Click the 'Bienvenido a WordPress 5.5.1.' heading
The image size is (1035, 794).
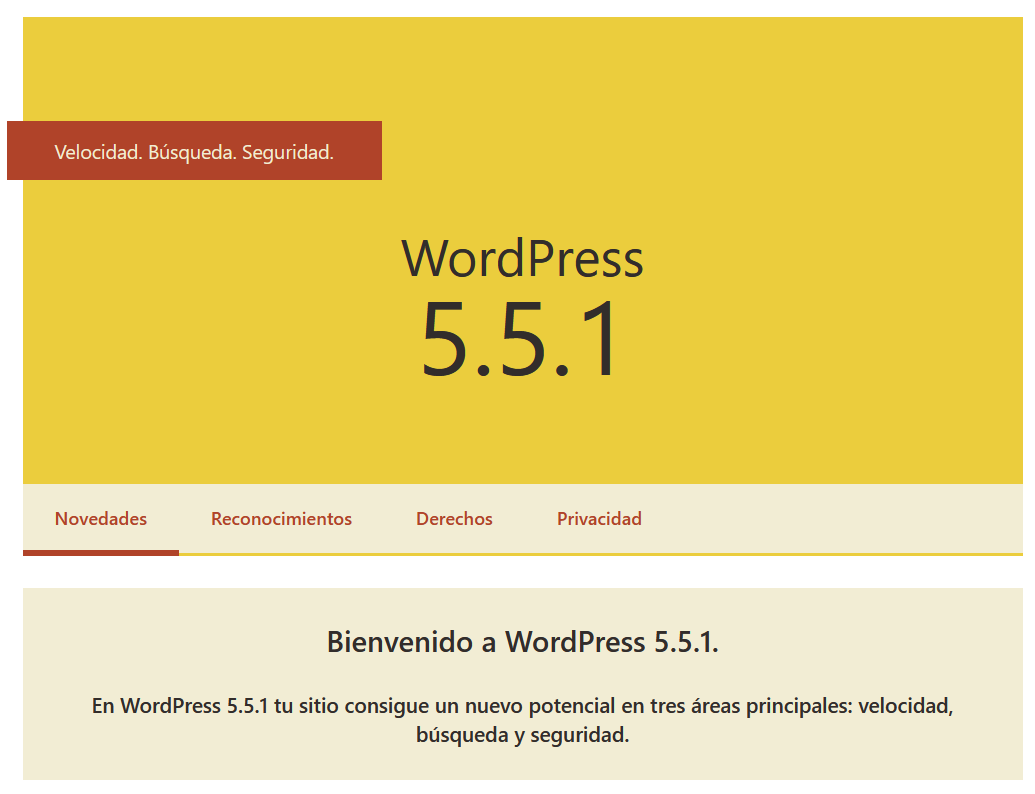pos(523,642)
